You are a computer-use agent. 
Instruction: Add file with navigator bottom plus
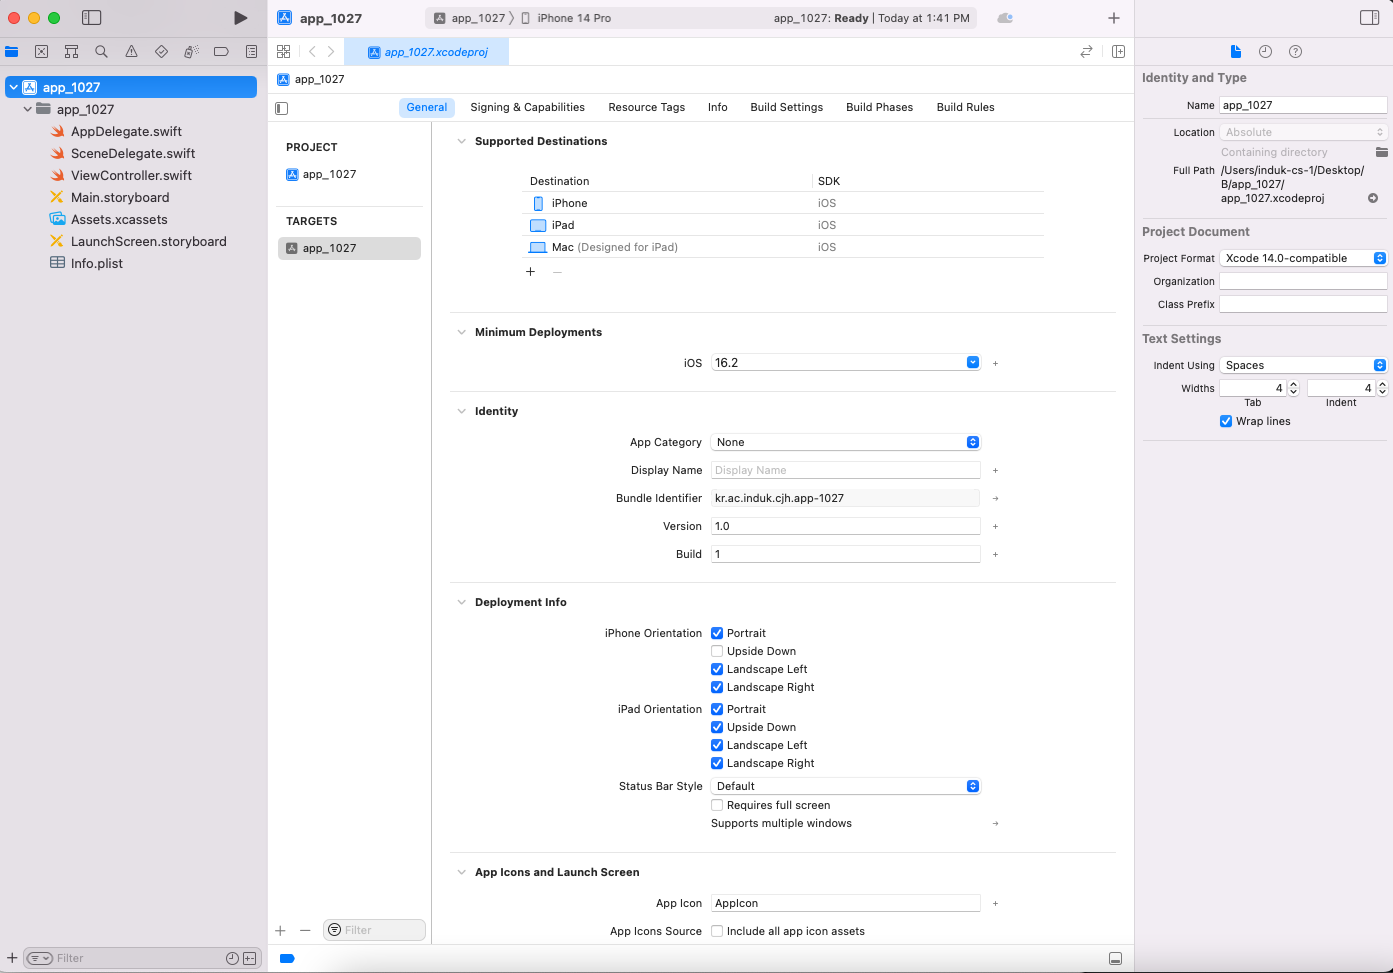12,958
